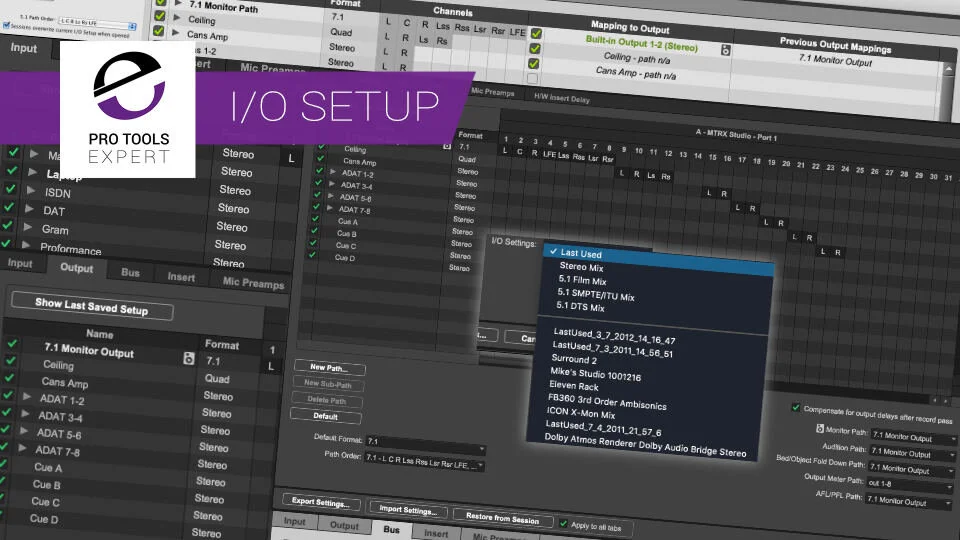Toggle mapping checkbox beside Ceiling - path n/a

click(x=534, y=48)
